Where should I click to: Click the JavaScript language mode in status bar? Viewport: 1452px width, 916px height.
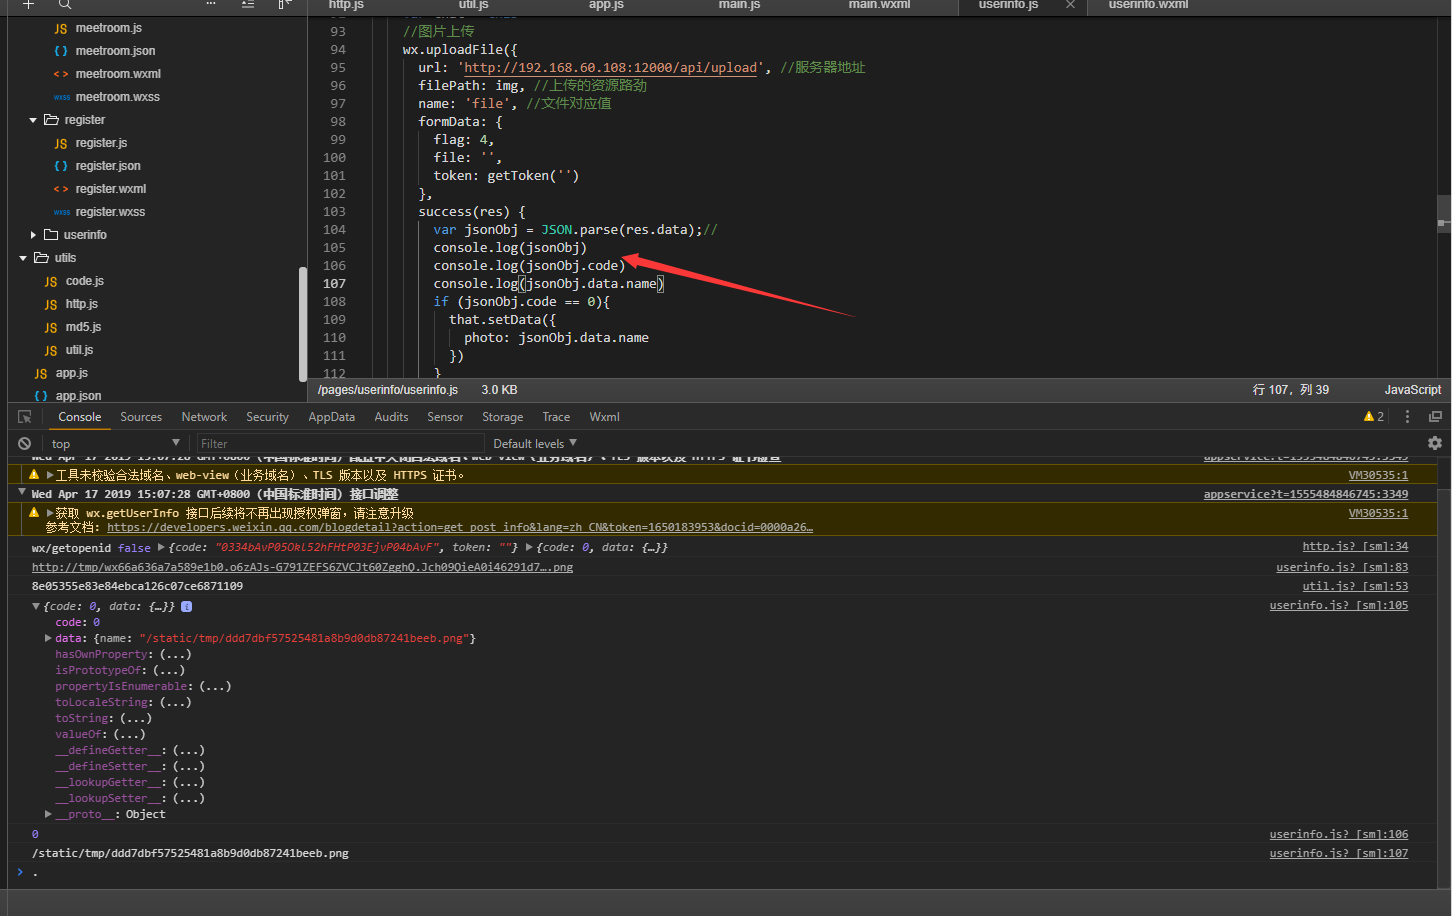[1412, 390]
